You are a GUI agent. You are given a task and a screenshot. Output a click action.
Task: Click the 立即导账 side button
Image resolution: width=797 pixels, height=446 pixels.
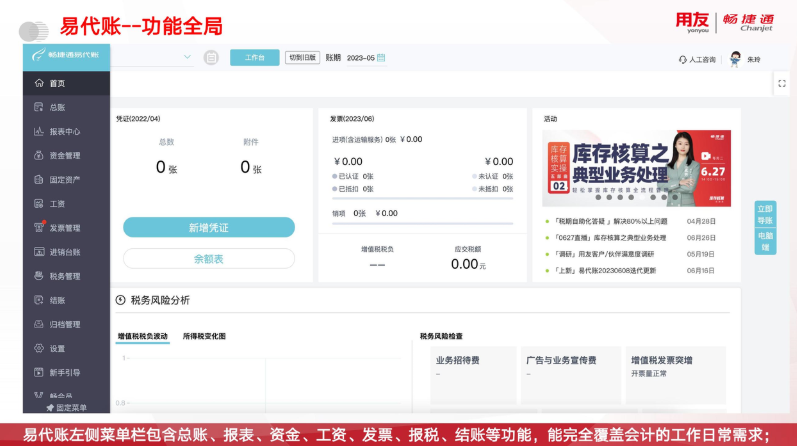point(765,215)
